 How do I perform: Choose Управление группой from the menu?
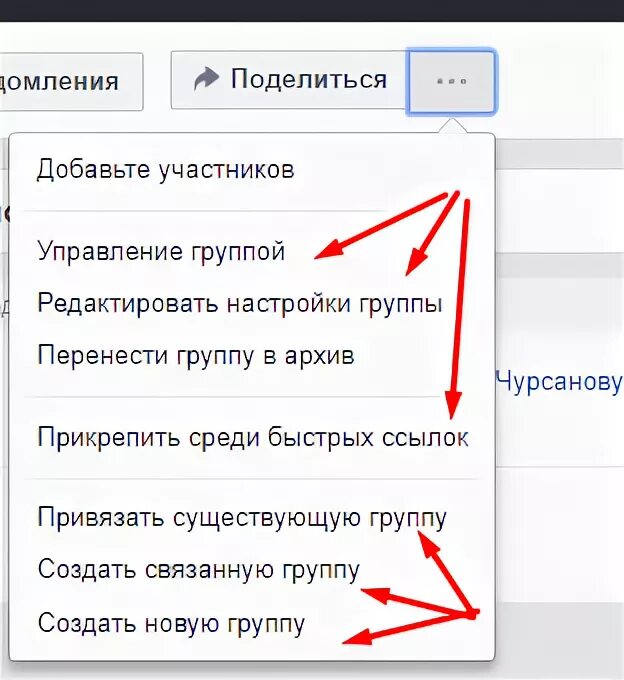(161, 251)
